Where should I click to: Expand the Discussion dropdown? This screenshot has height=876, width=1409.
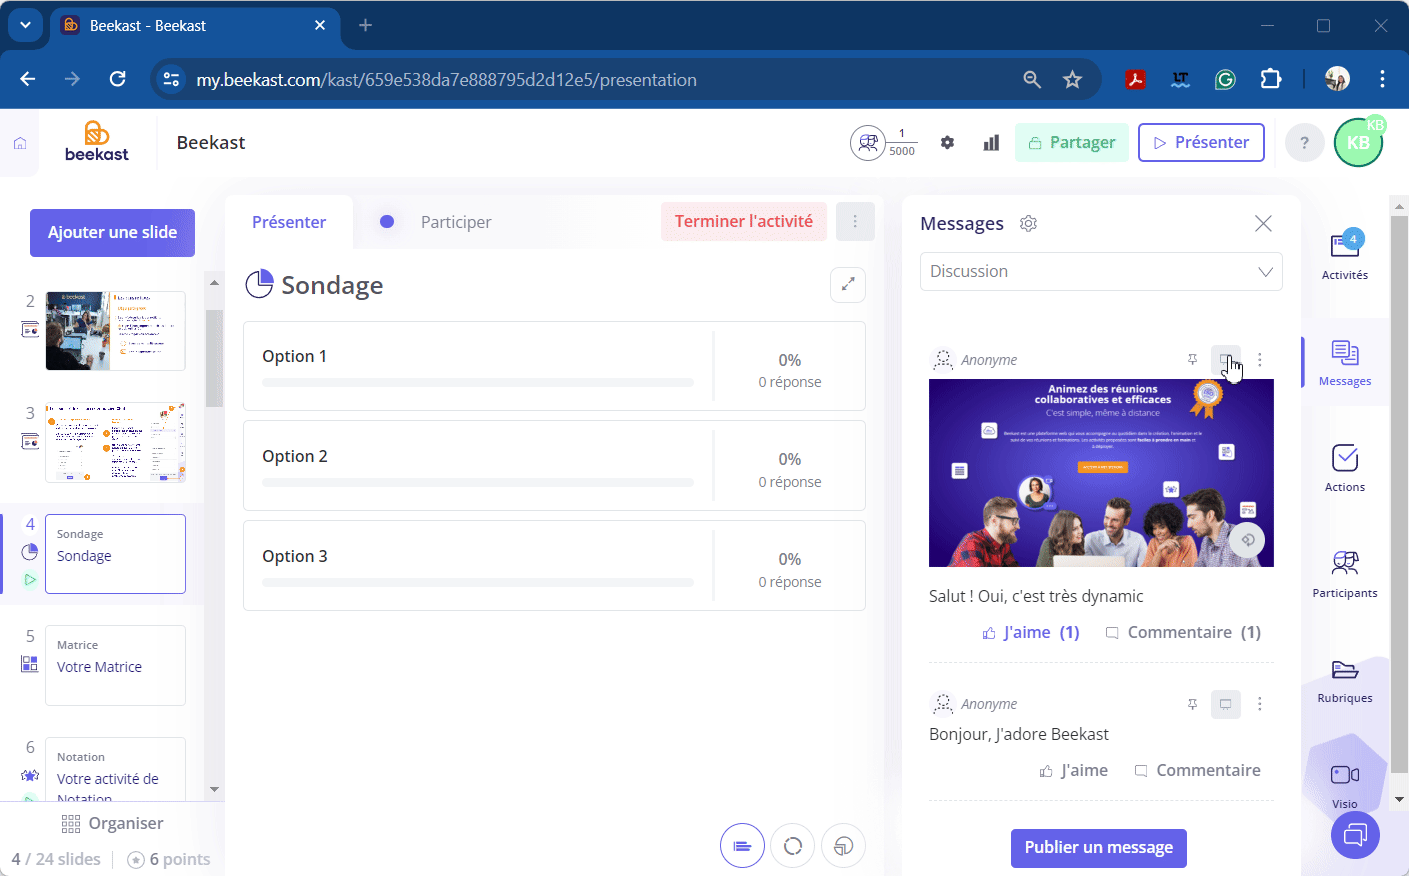[x=1100, y=272]
